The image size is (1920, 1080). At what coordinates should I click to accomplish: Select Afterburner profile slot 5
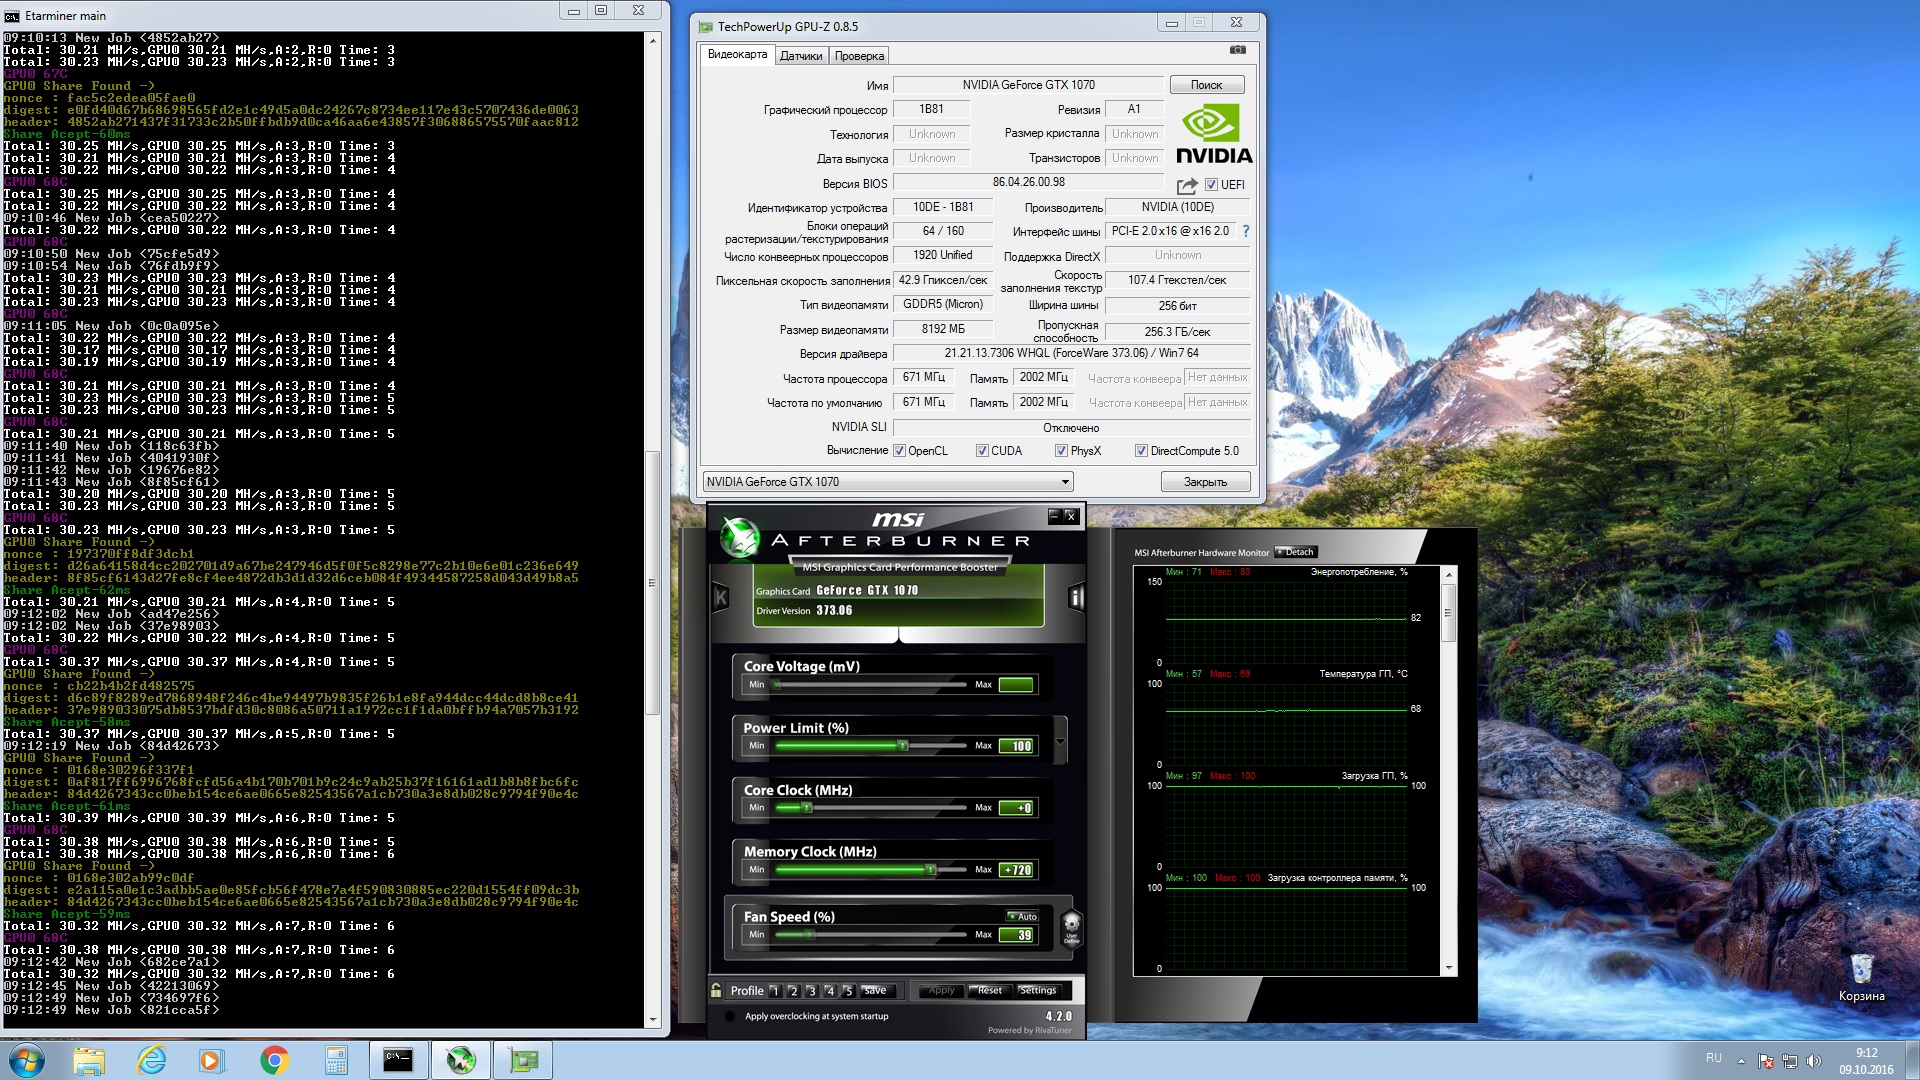pos(848,991)
